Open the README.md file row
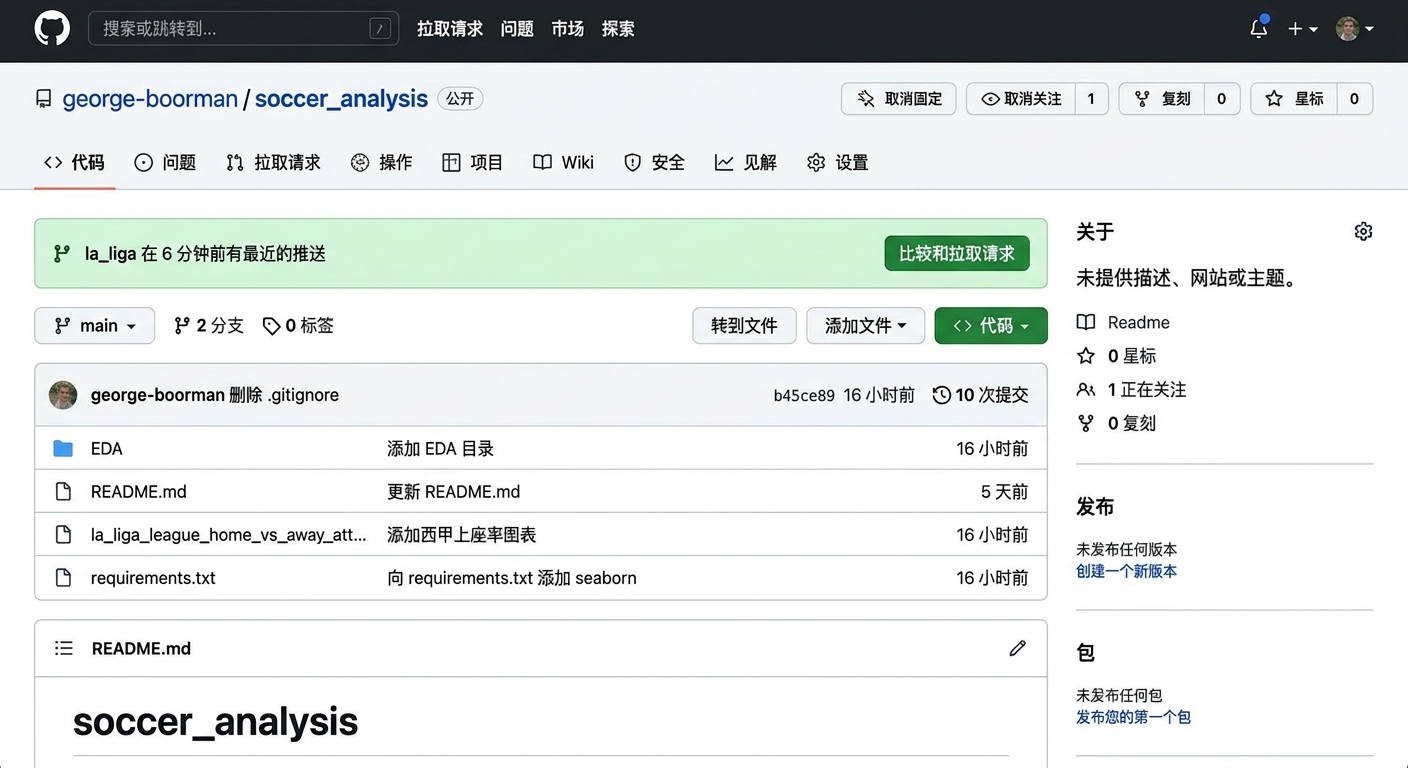Viewport: 1408px width, 768px height. coord(541,492)
